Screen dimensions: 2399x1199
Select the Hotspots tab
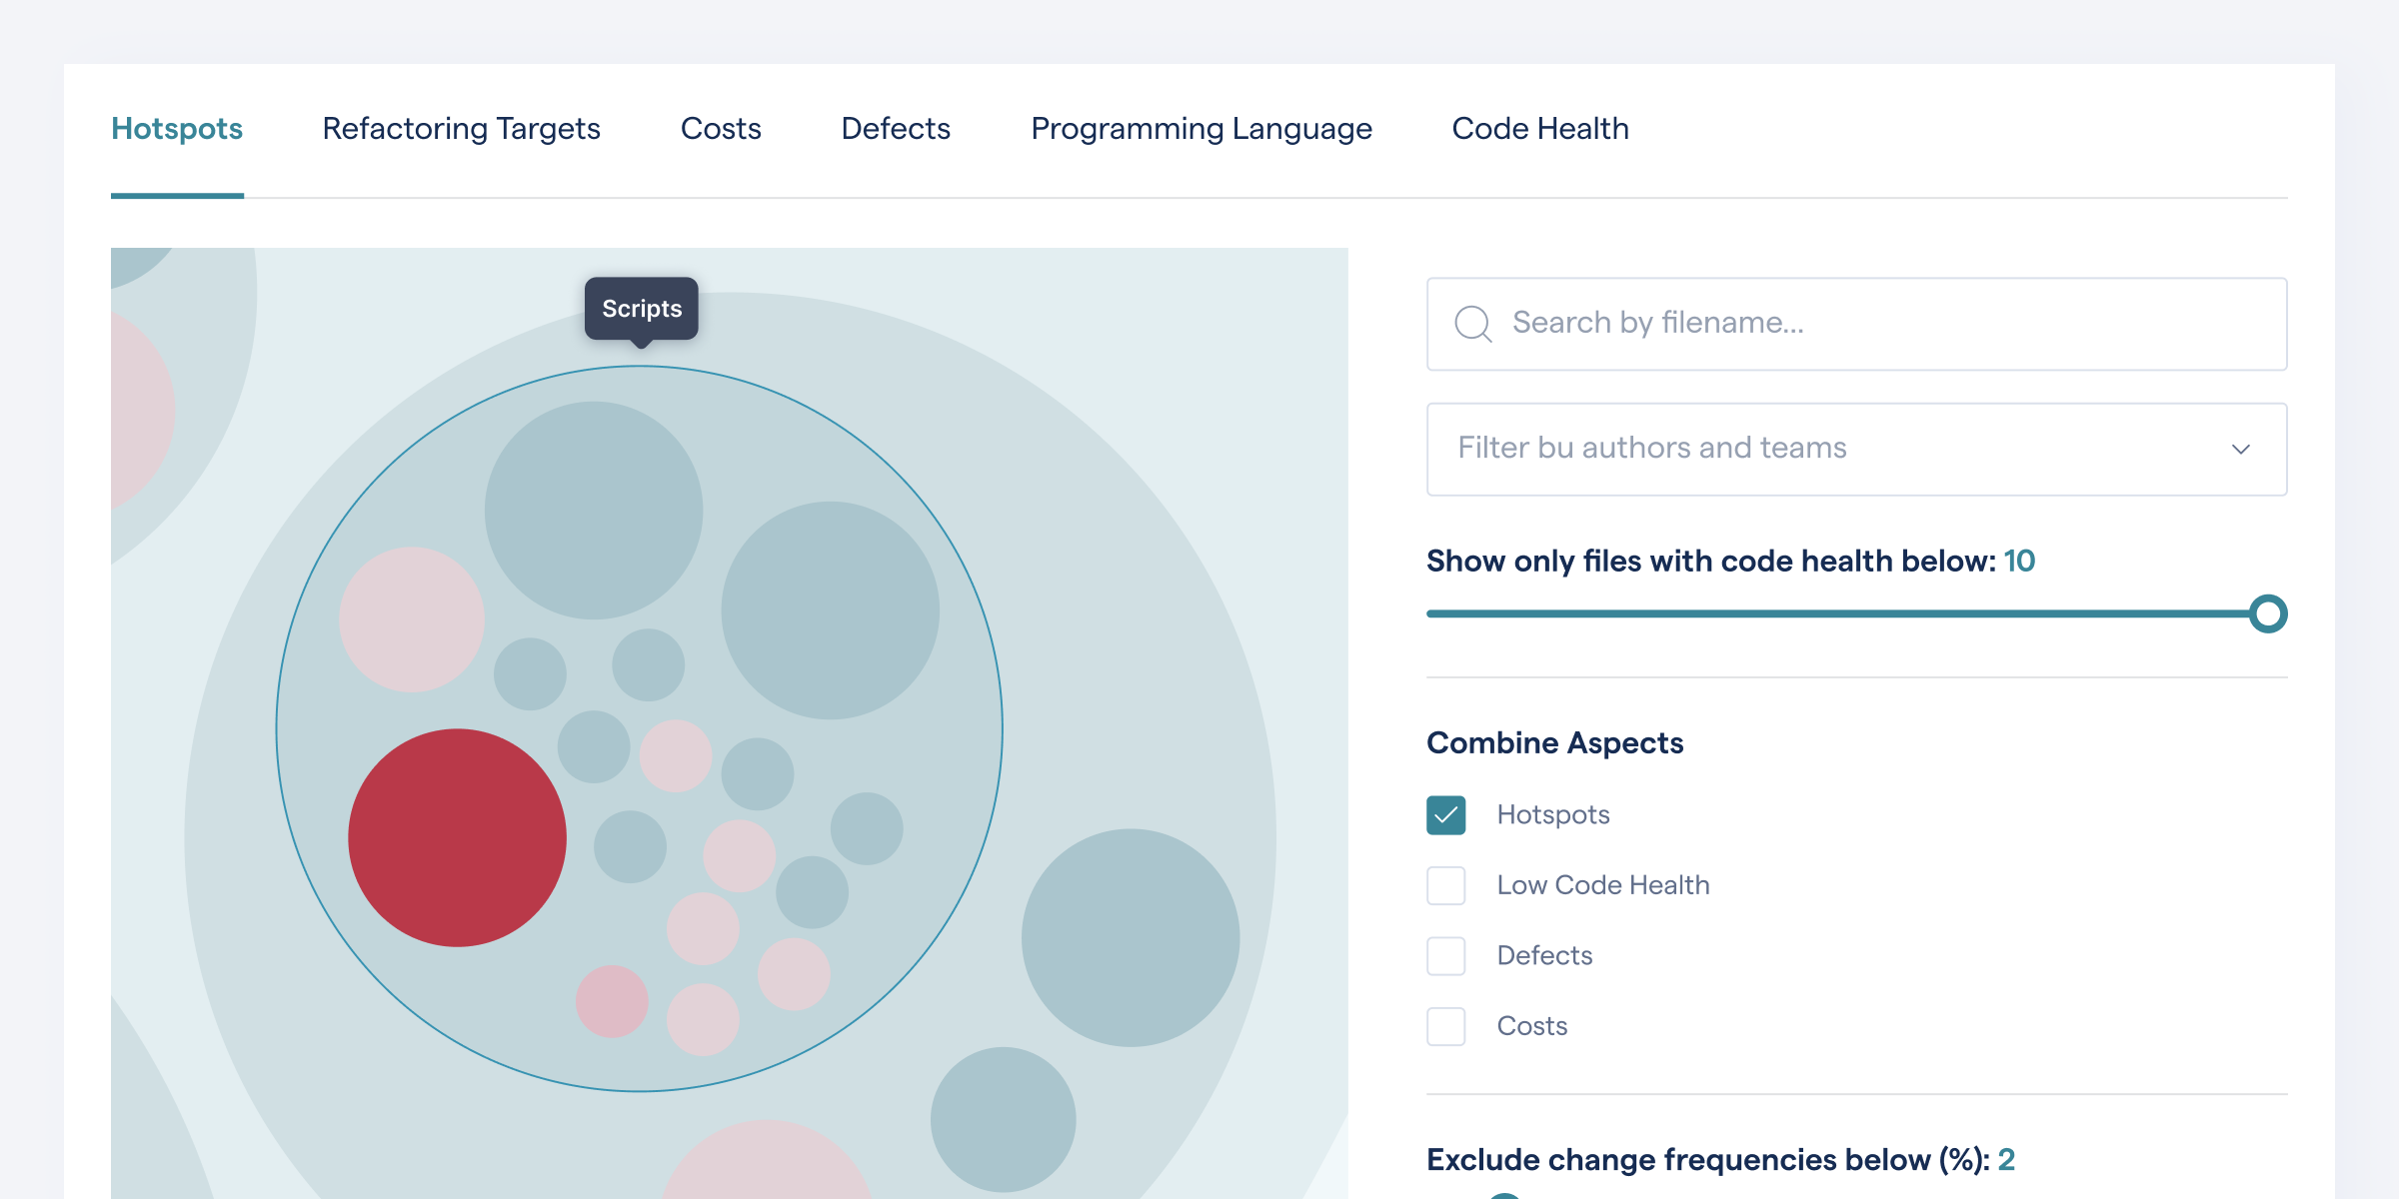point(176,128)
